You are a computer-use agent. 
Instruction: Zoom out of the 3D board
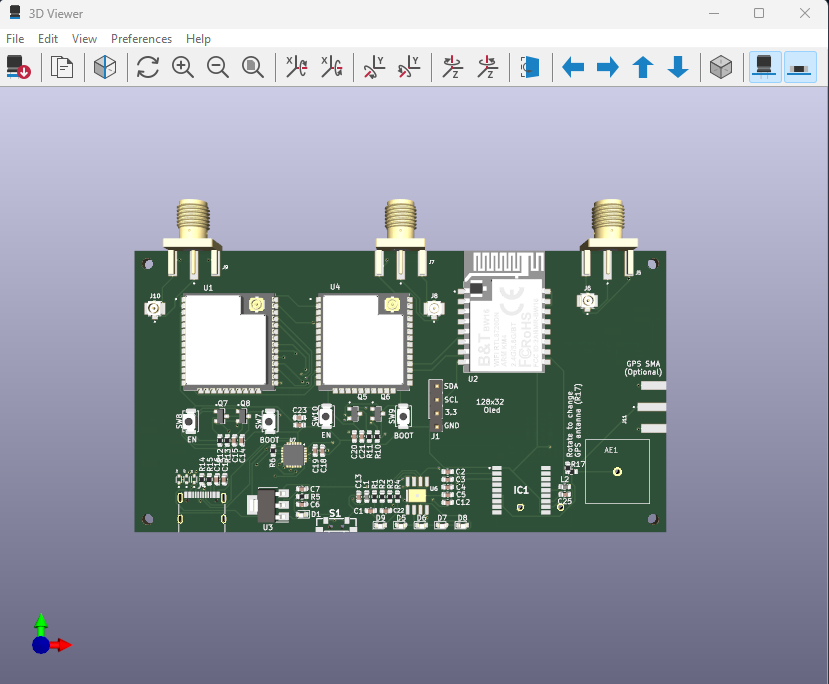click(x=217, y=67)
